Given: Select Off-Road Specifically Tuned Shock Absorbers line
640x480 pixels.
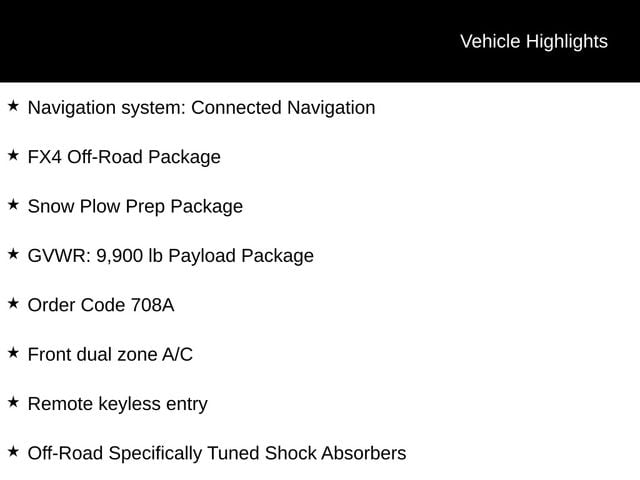Looking at the screenshot, I should (217, 453).
